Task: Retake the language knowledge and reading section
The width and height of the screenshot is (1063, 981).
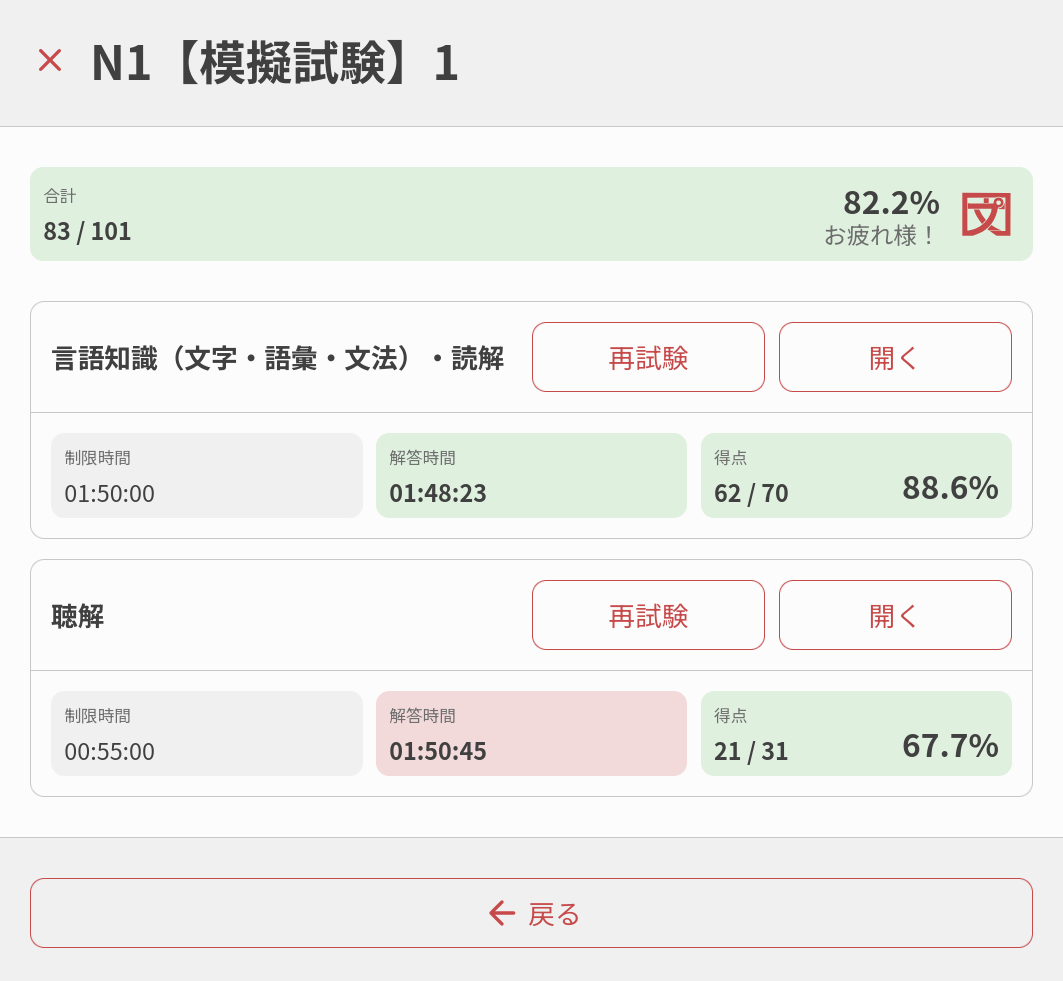Action: click(648, 357)
